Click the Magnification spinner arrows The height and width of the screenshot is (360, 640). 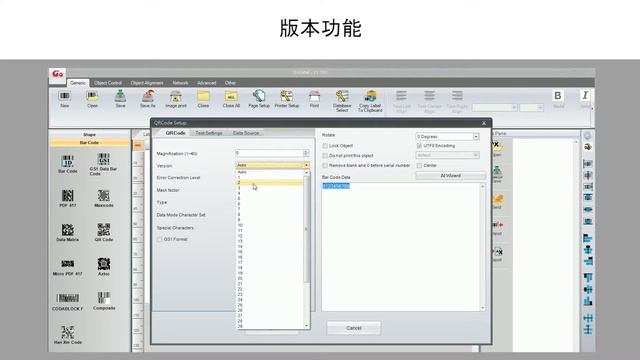click(306, 153)
